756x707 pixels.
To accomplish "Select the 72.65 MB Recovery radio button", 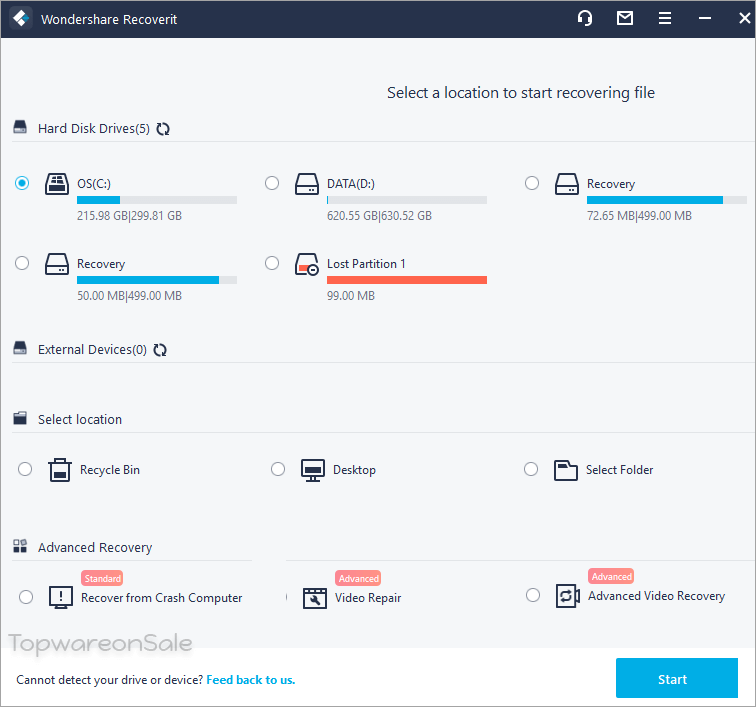I will 532,183.
